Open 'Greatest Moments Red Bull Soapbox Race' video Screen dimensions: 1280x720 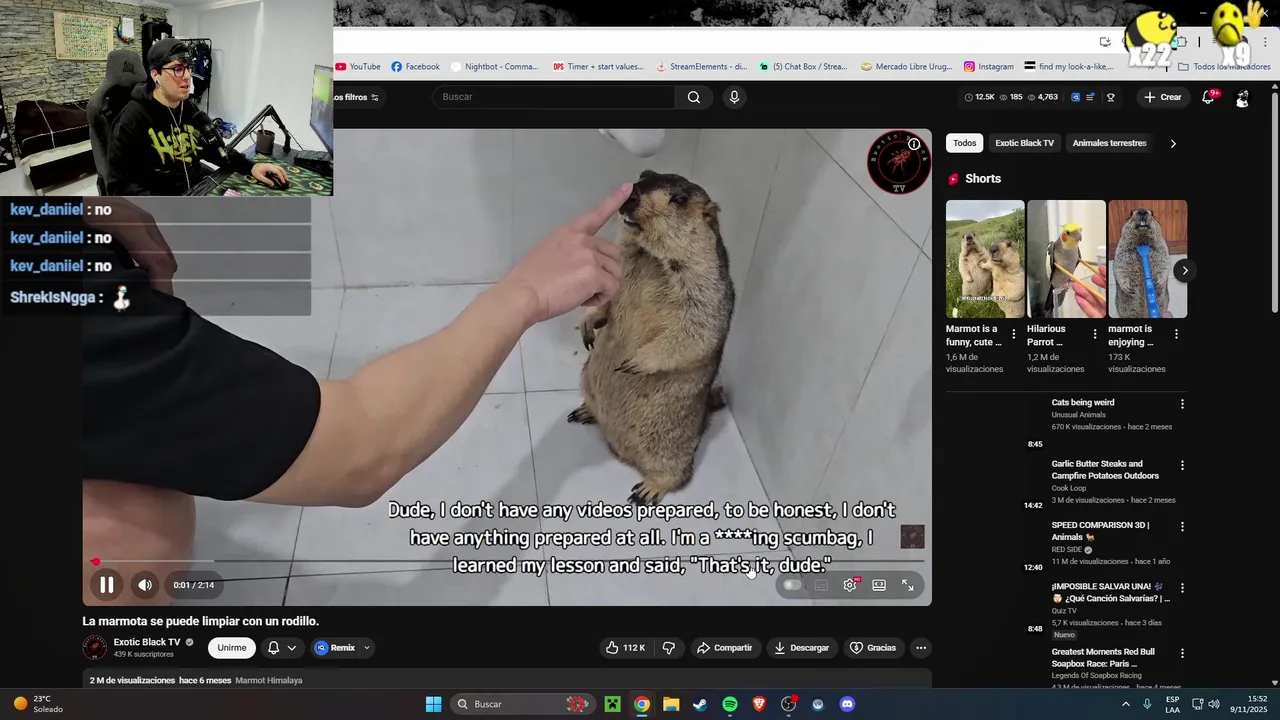tap(1103, 657)
